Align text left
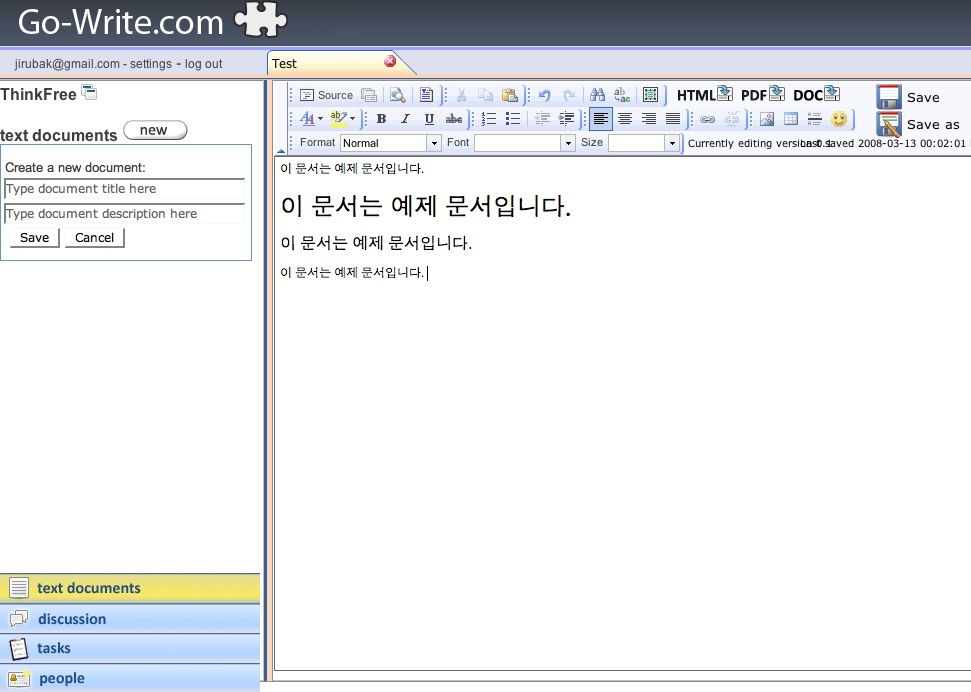The height and width of the screenshot is (692, 971). point(601,119)
